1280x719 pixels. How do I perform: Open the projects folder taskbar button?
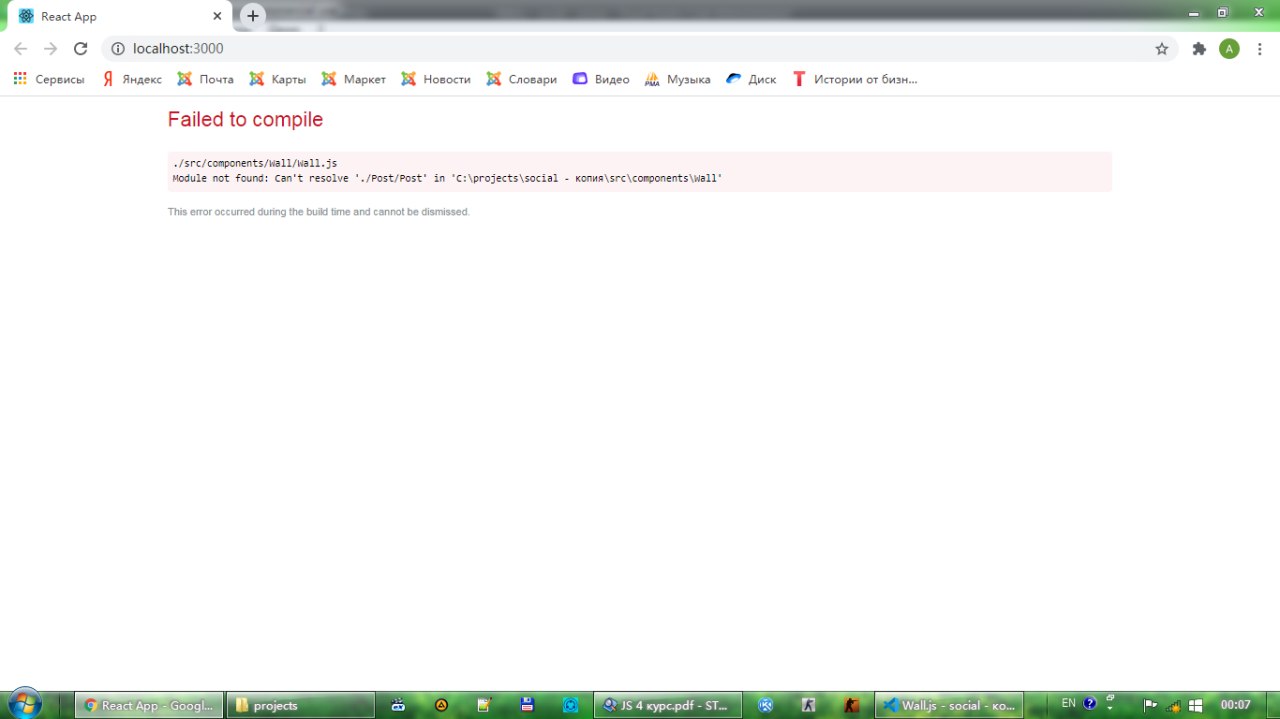point(300,705)
